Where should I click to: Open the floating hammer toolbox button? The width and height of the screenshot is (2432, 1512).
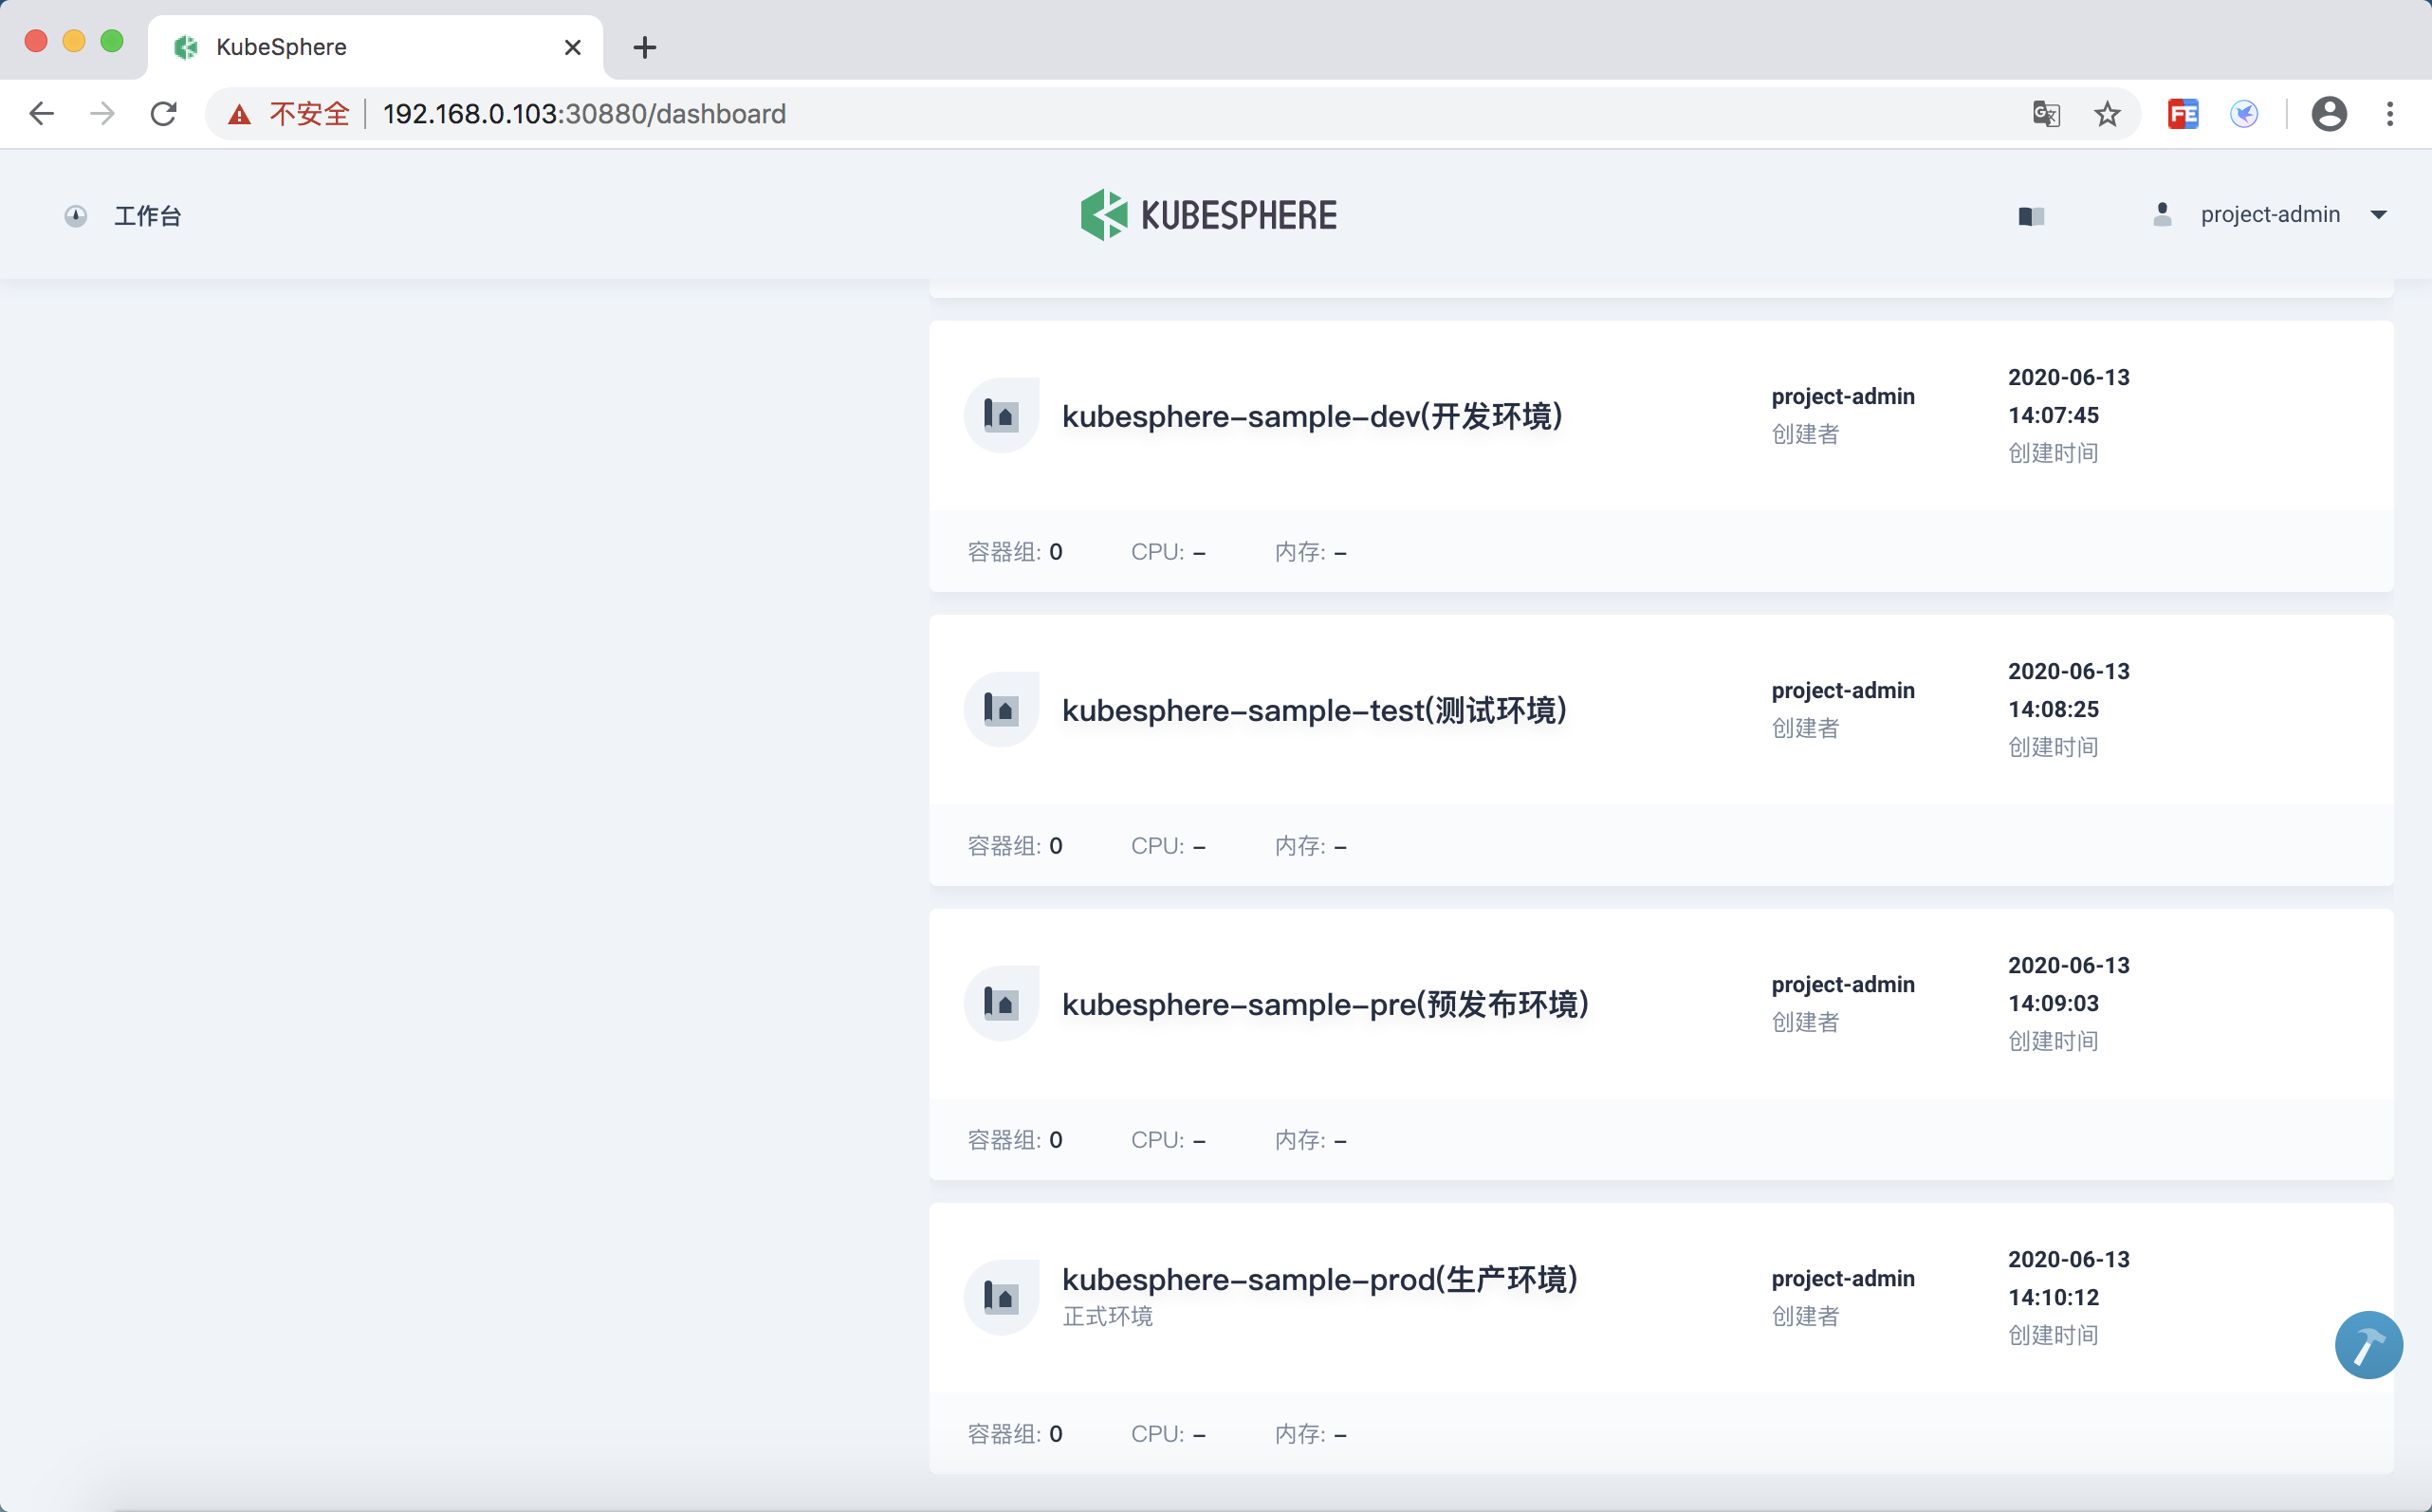[x=2368, y=1344]
